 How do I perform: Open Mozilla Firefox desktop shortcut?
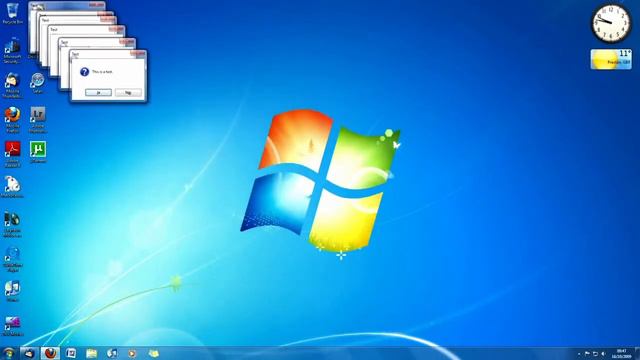[12, 120]
